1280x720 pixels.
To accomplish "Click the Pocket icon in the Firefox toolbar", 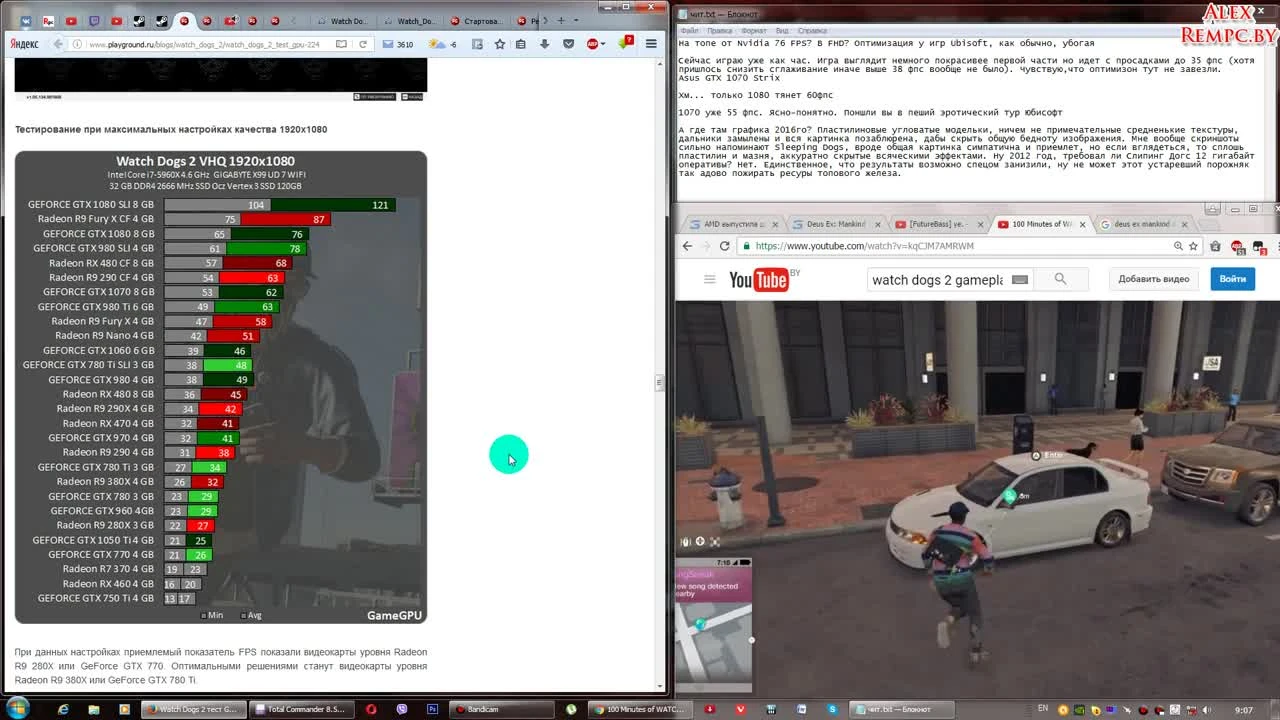I will 568,44.
